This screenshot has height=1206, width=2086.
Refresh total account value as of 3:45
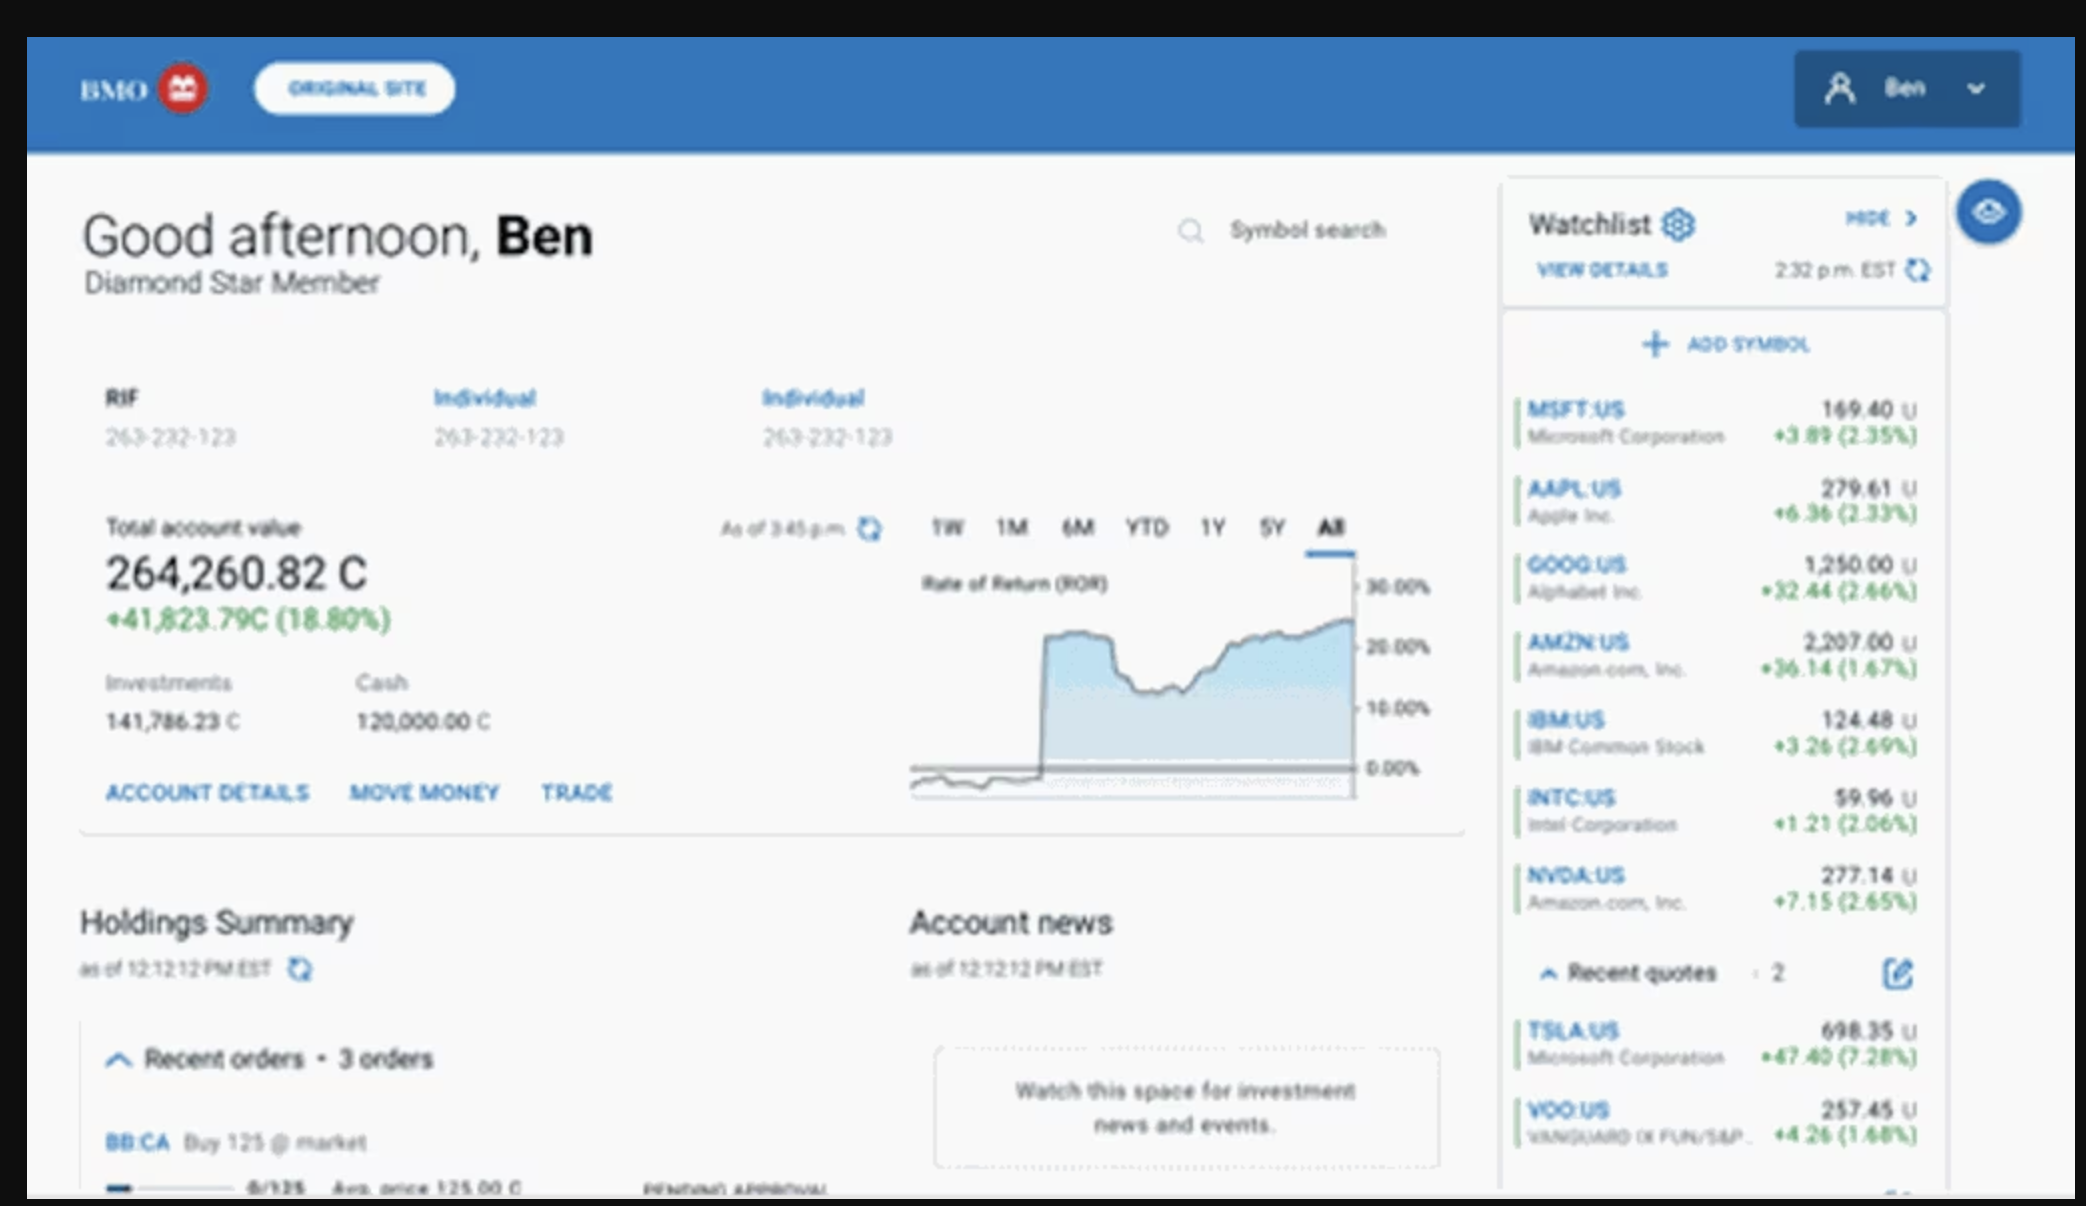coord(869,528)
